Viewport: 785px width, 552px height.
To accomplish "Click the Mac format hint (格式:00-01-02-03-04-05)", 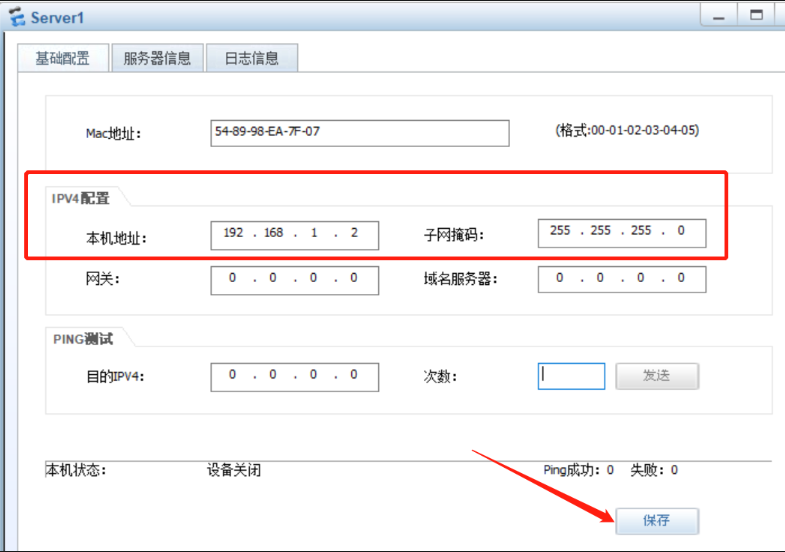I will click(x=627, y=131).
